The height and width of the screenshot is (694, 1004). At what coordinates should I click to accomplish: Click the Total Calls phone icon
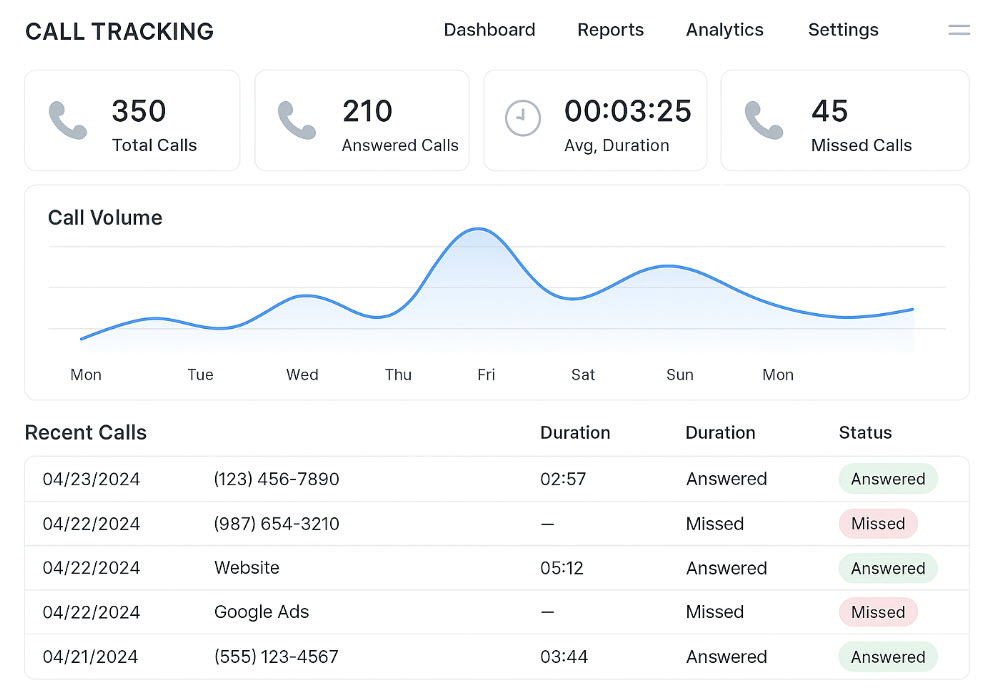coord(68,120)
